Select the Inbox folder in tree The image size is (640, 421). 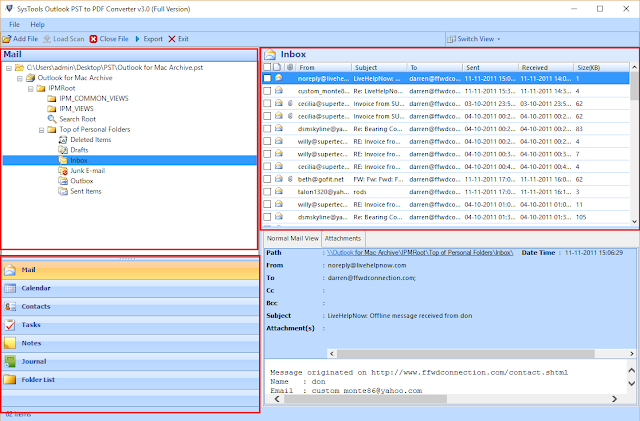click(x=79, y=160)
